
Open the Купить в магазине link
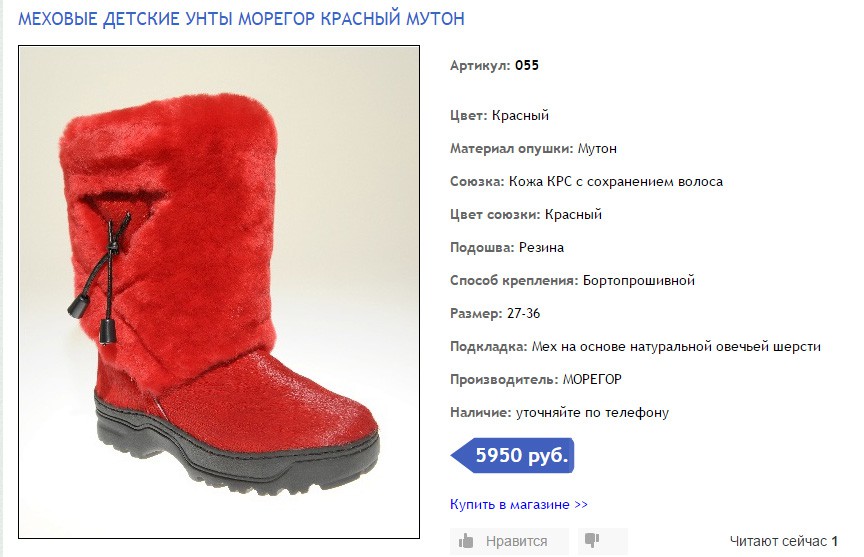pos(519,505)
